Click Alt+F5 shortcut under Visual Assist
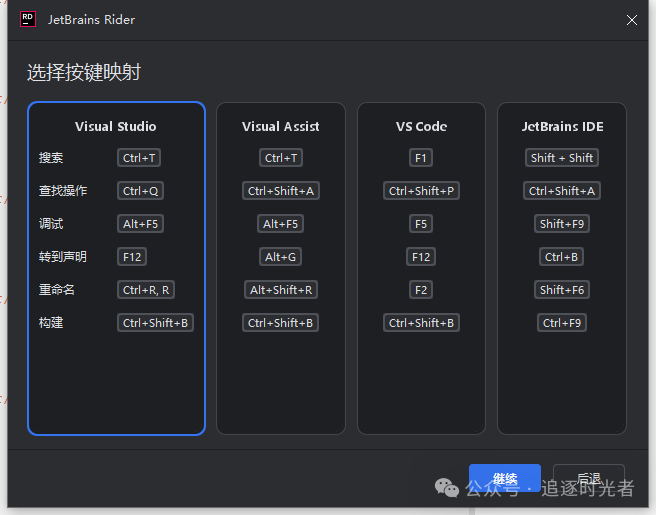 pyautogui.click(x=281, y=224)
